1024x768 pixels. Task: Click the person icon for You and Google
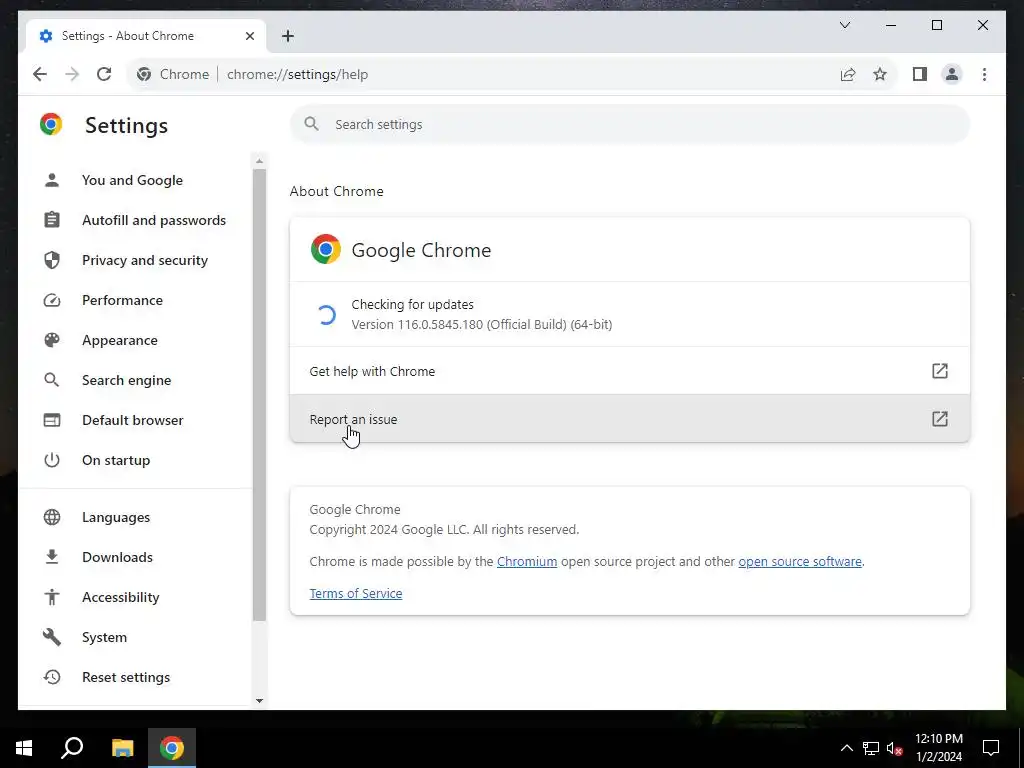(52, 180)
